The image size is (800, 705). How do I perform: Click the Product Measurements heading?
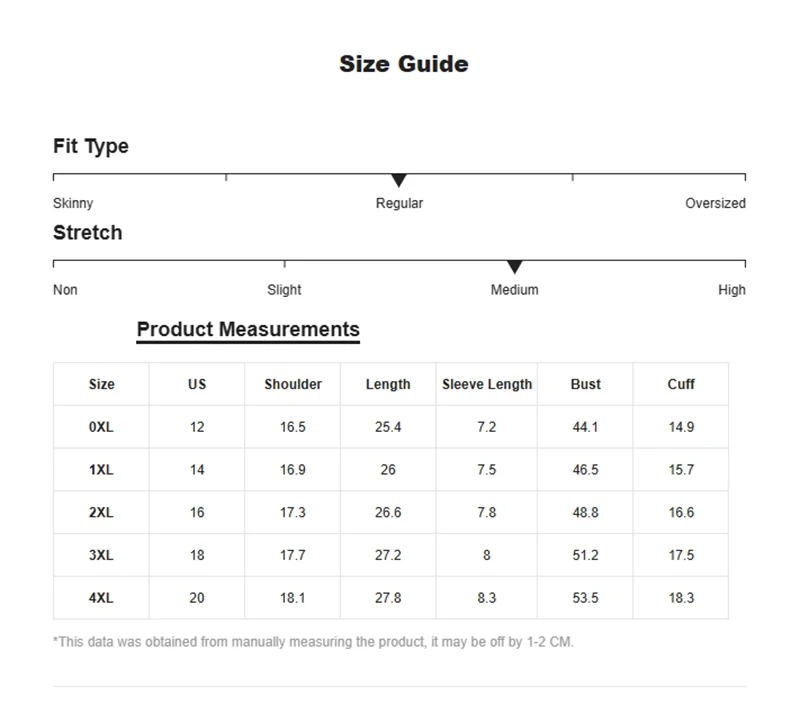click(x=248, y=329)
